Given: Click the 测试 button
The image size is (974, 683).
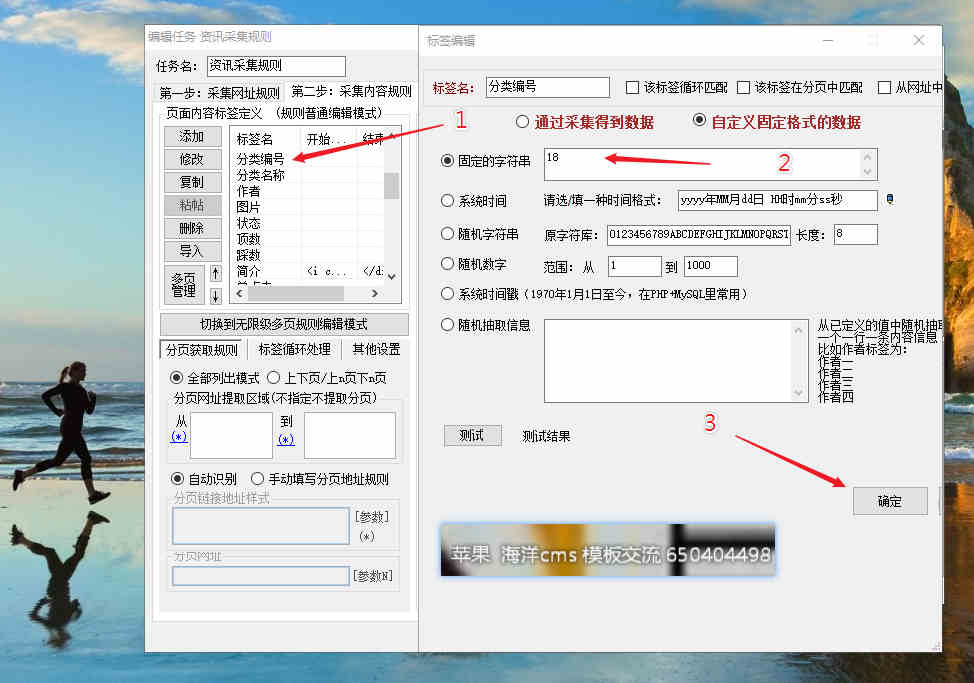Looking at the screenshot, I should (472, 435).
